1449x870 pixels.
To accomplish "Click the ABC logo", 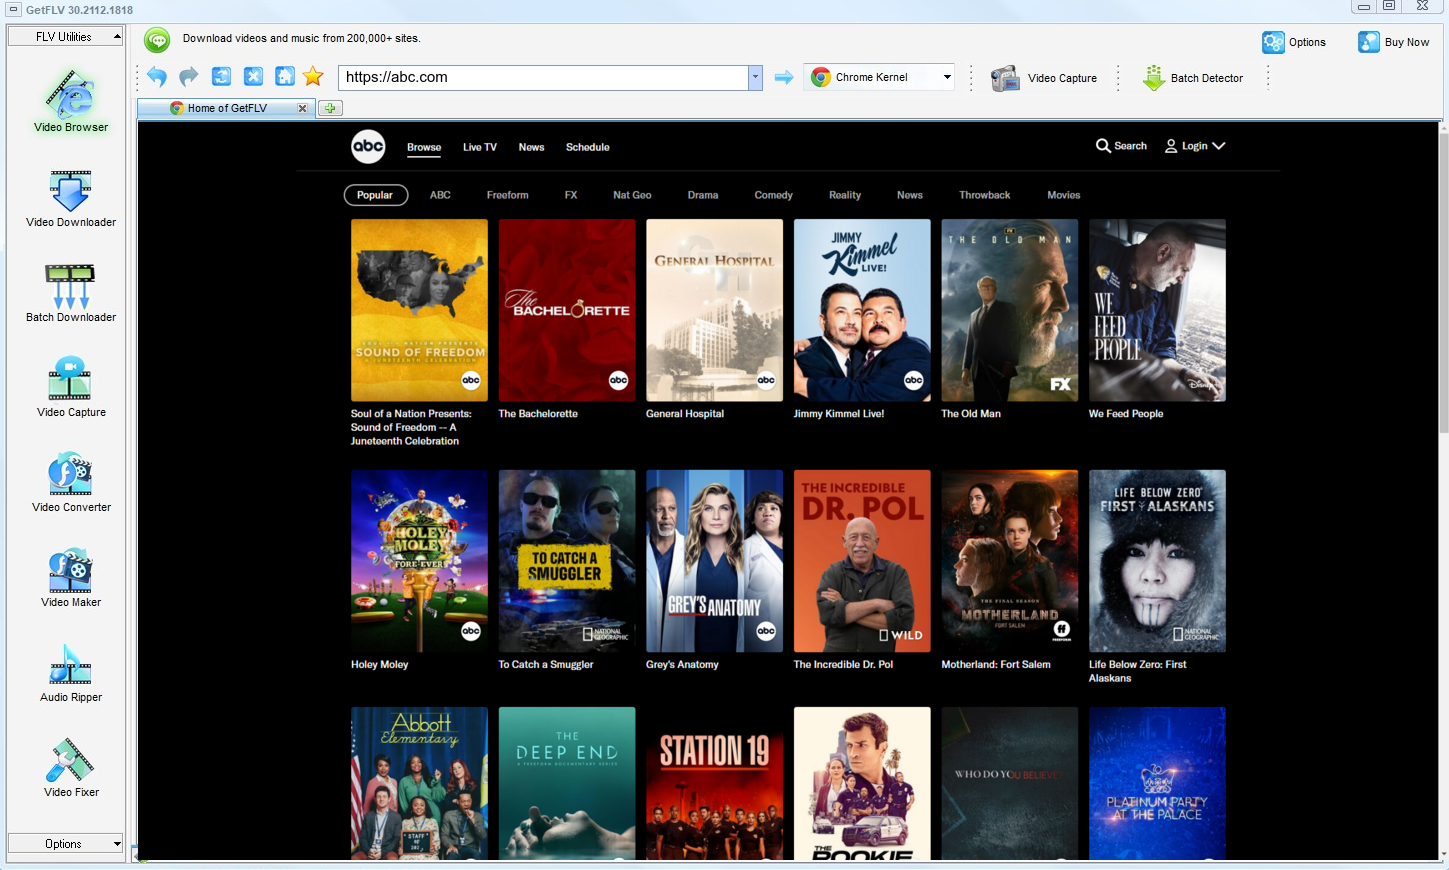I will [368, 146].
